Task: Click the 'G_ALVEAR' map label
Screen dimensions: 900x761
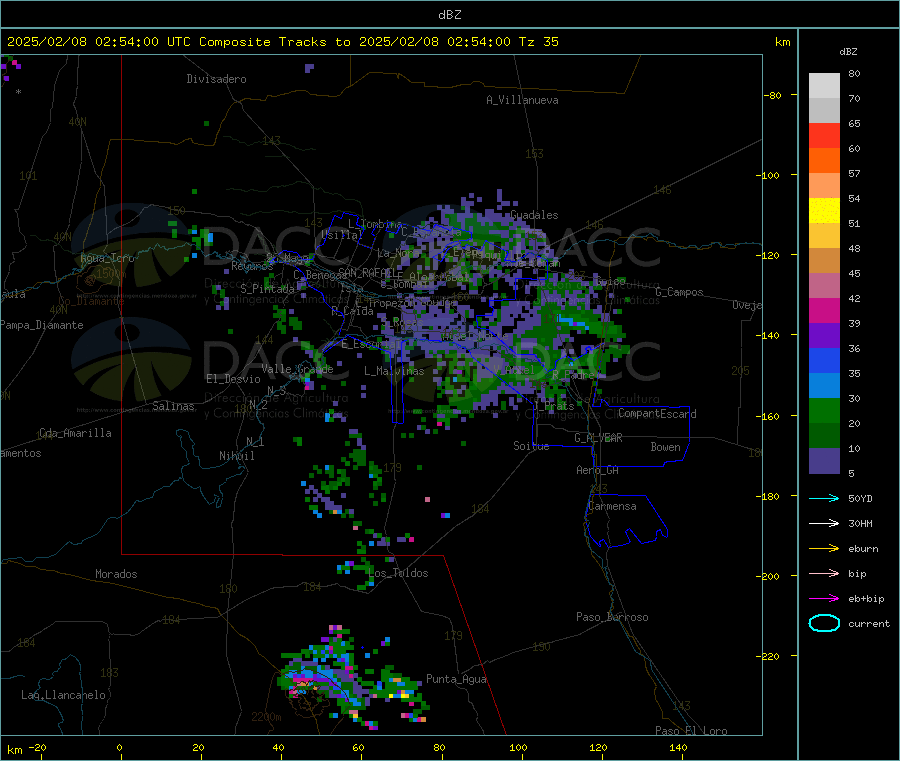Action: coord(598,438)
